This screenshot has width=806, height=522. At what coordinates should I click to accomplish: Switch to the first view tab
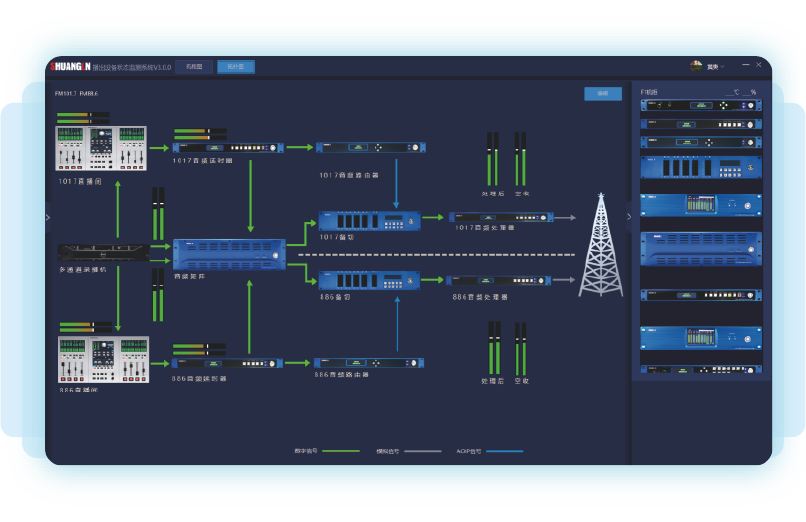coord(193,66)
